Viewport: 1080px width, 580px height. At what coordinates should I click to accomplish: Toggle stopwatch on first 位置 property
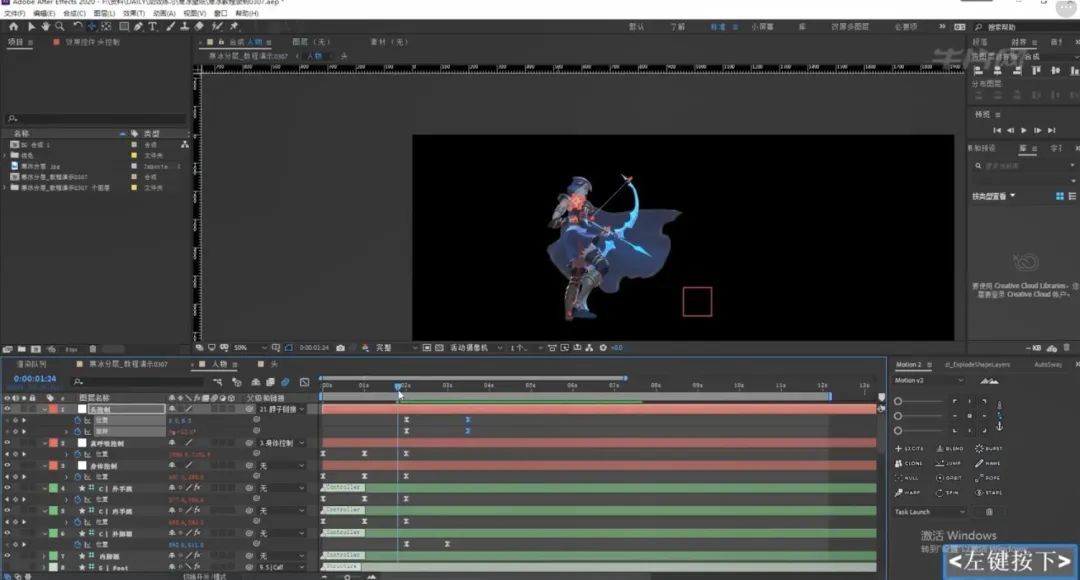coord(78,420)
